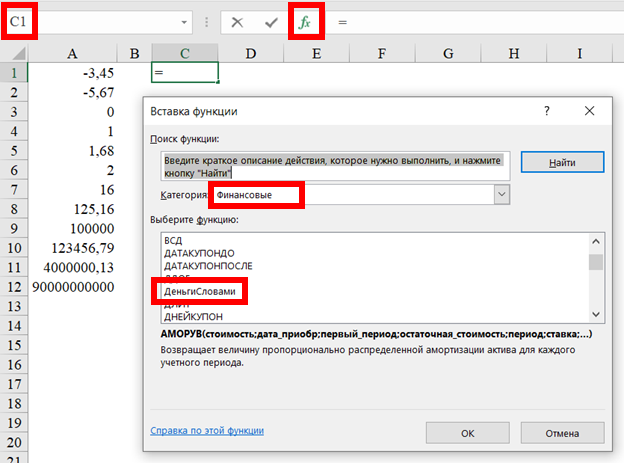Viewport: 624px width, 463px height.
Task: Select row 5 header
Action: tap(14, 150)
